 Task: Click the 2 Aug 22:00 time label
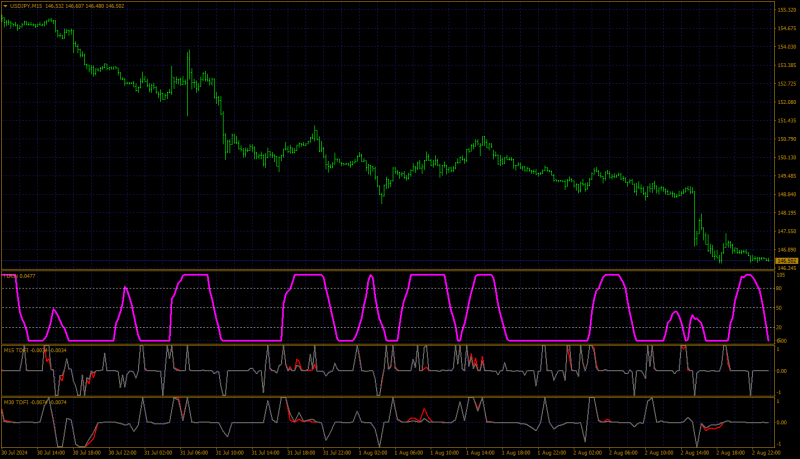pos(766,452)
